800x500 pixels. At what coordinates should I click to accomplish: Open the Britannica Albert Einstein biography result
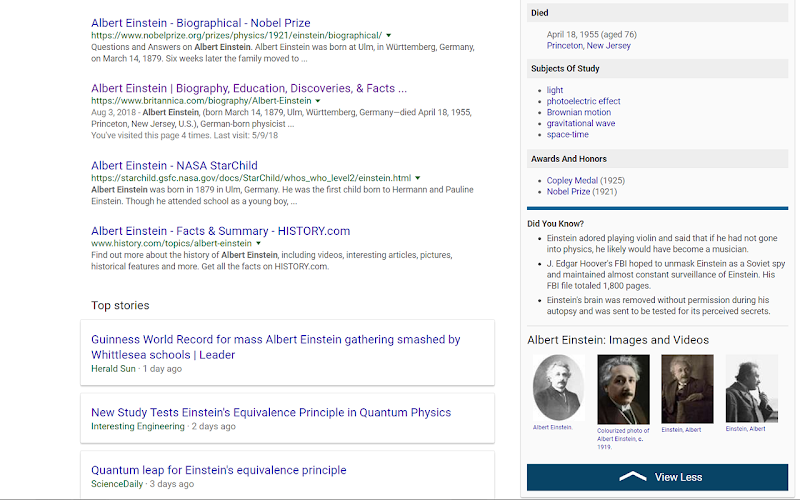point(249,88)
